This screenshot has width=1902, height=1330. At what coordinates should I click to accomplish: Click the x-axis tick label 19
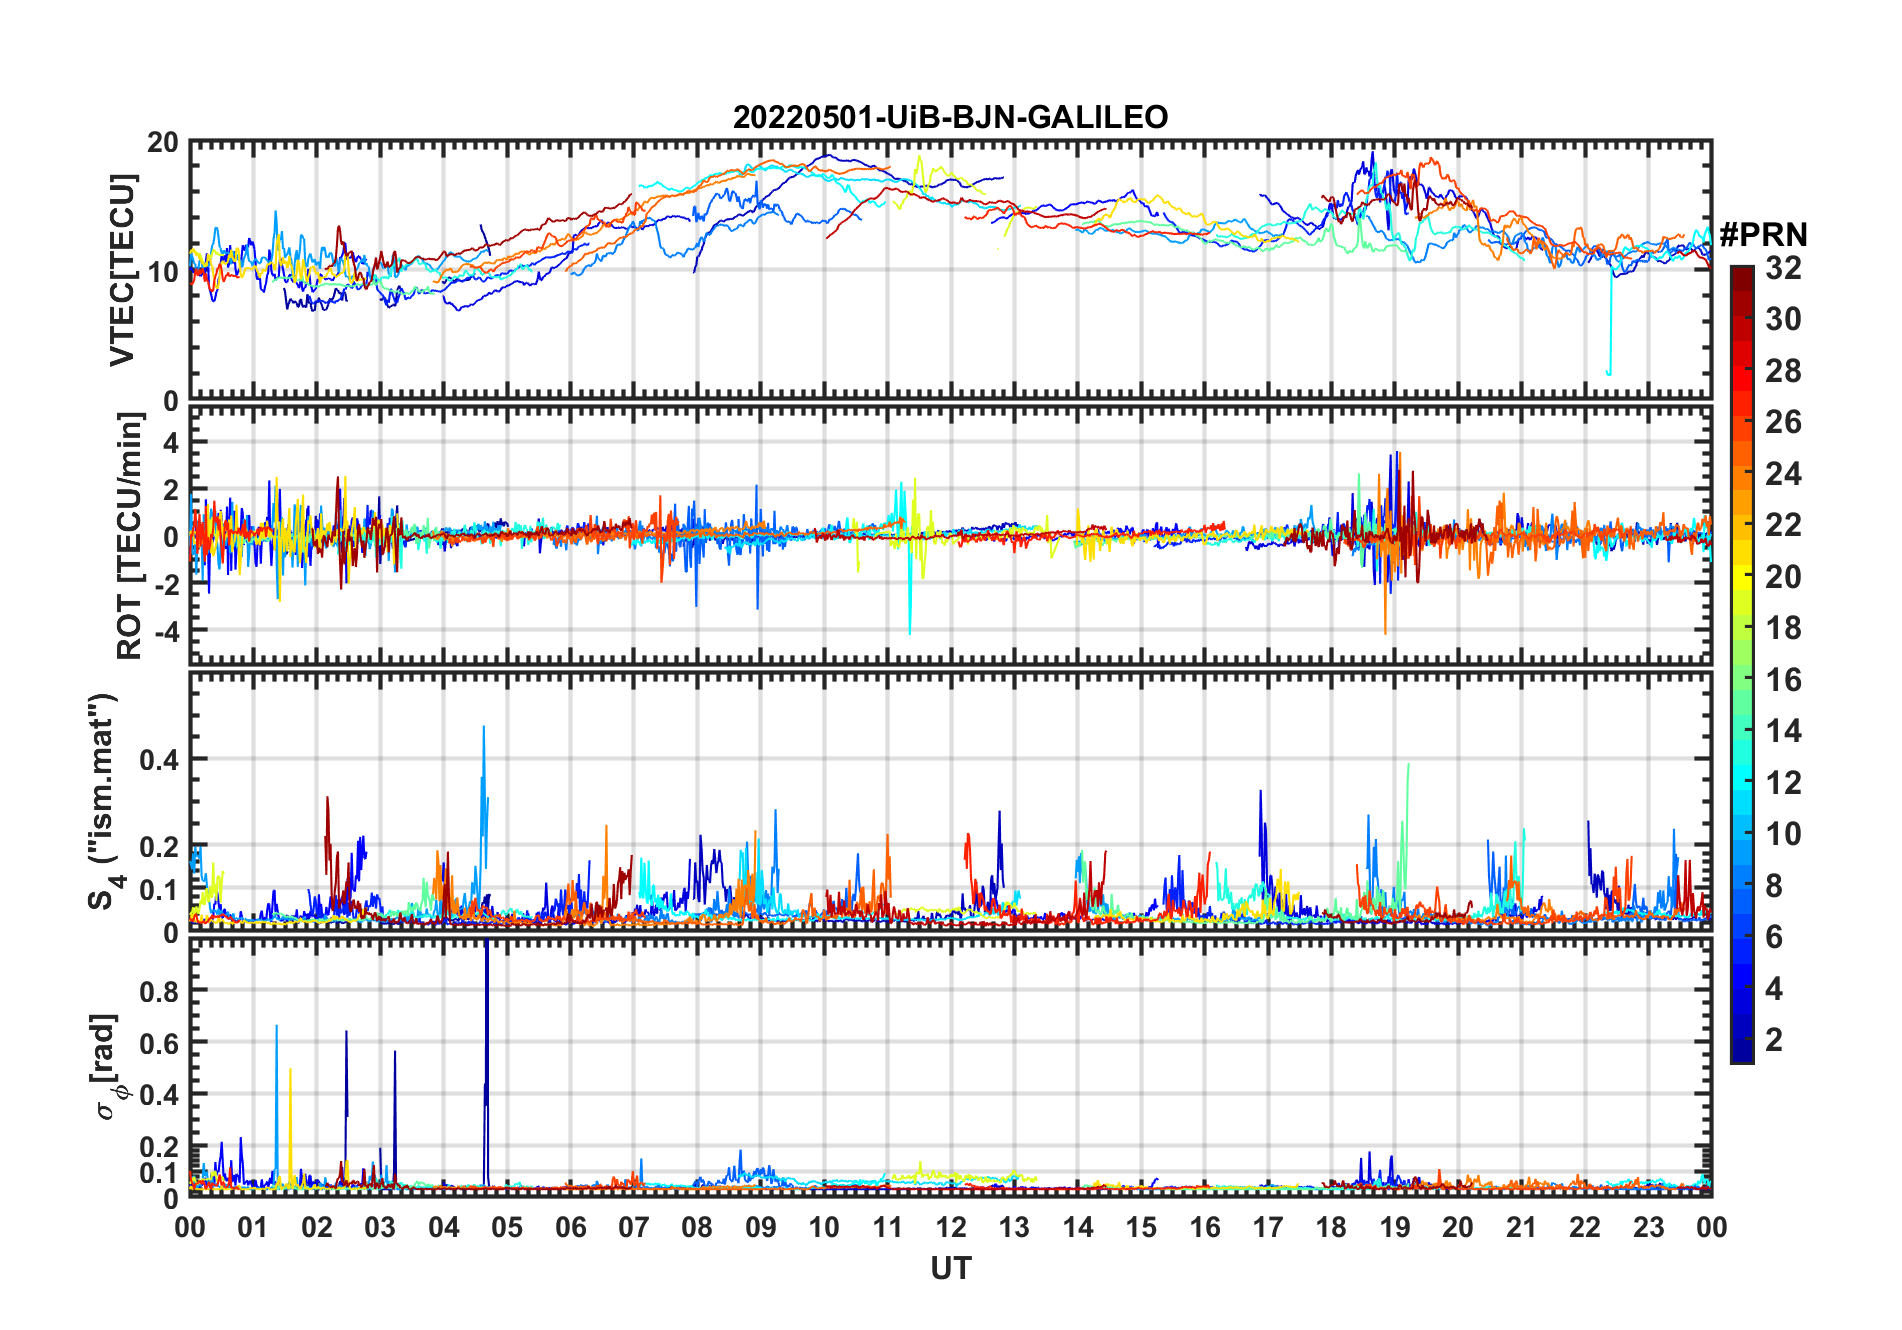pyautogui.click(x=1395, y=1228)
